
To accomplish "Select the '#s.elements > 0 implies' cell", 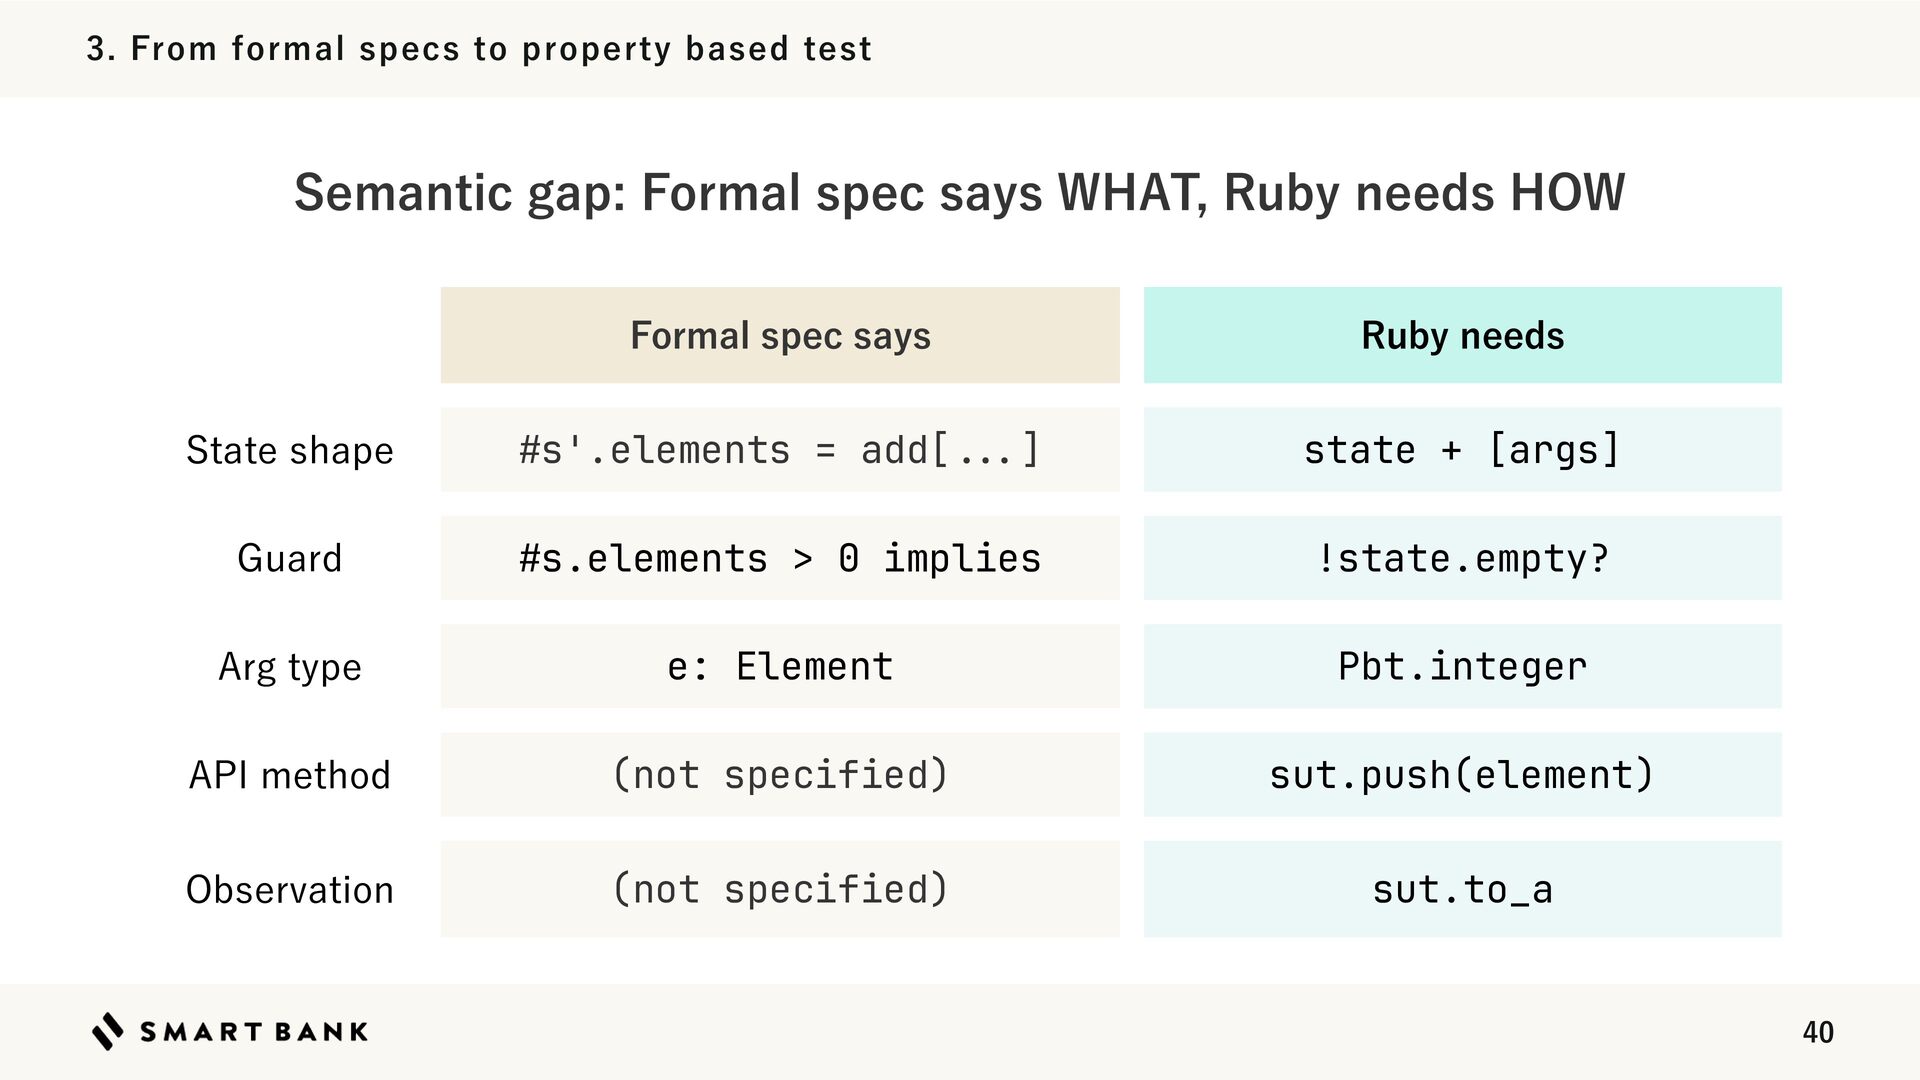I will point(780,558).
